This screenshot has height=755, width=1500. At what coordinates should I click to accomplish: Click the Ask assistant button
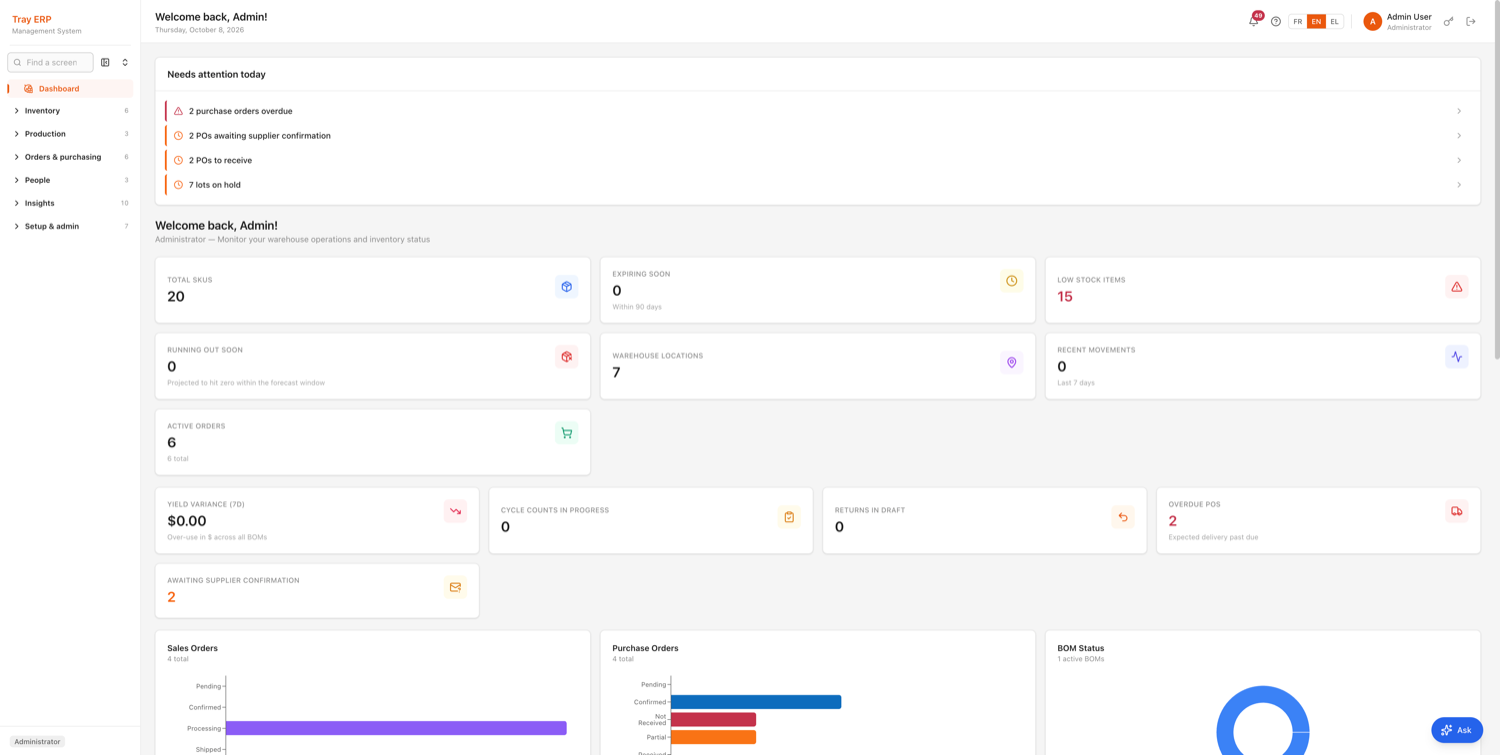click(1457, 730)
